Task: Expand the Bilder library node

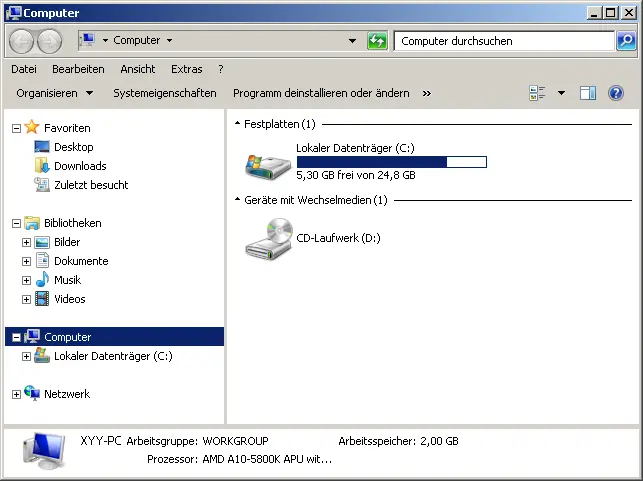Action: coord(26,242)
